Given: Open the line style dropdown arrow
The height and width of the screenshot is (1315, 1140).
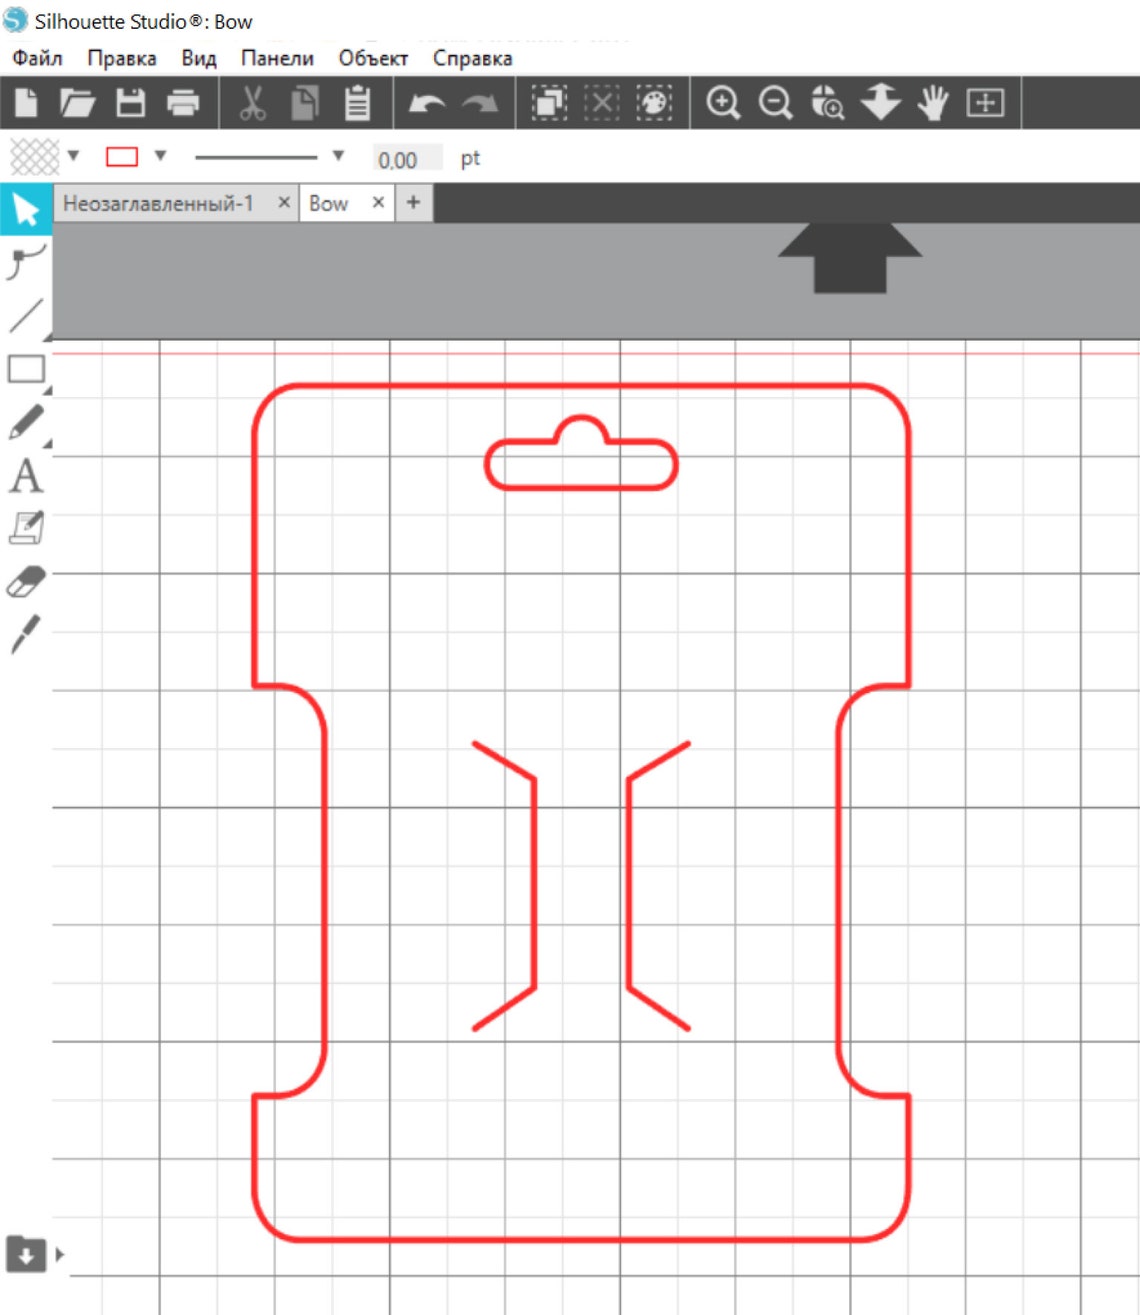Looking at the screenshot, I should click(x=338, y=156).
